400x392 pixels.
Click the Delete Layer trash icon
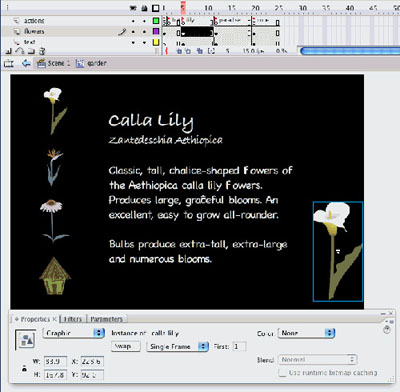pyautogui.click(x=42, y=51)
